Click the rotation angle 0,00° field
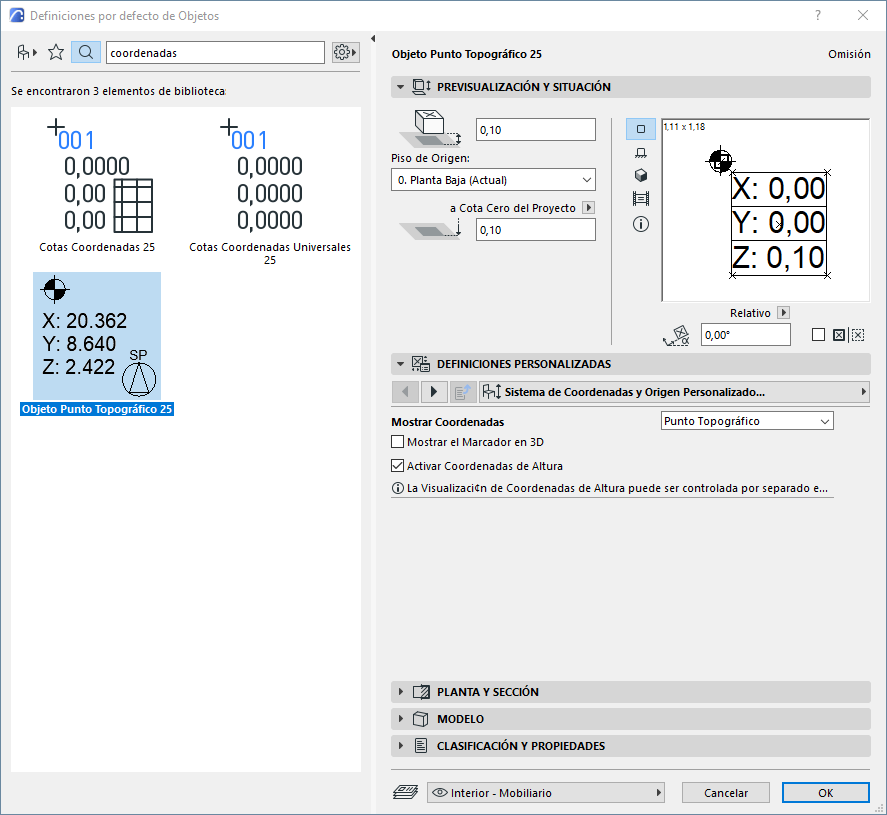This screenshot has height=815, width=887. click(x=746, y=335)
